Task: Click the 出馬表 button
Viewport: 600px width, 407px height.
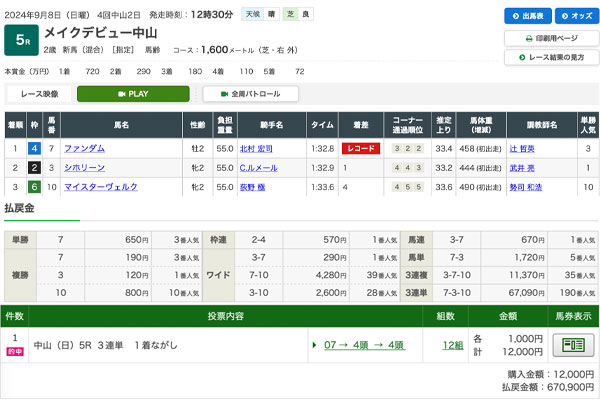Action: [x=527, y=16]
